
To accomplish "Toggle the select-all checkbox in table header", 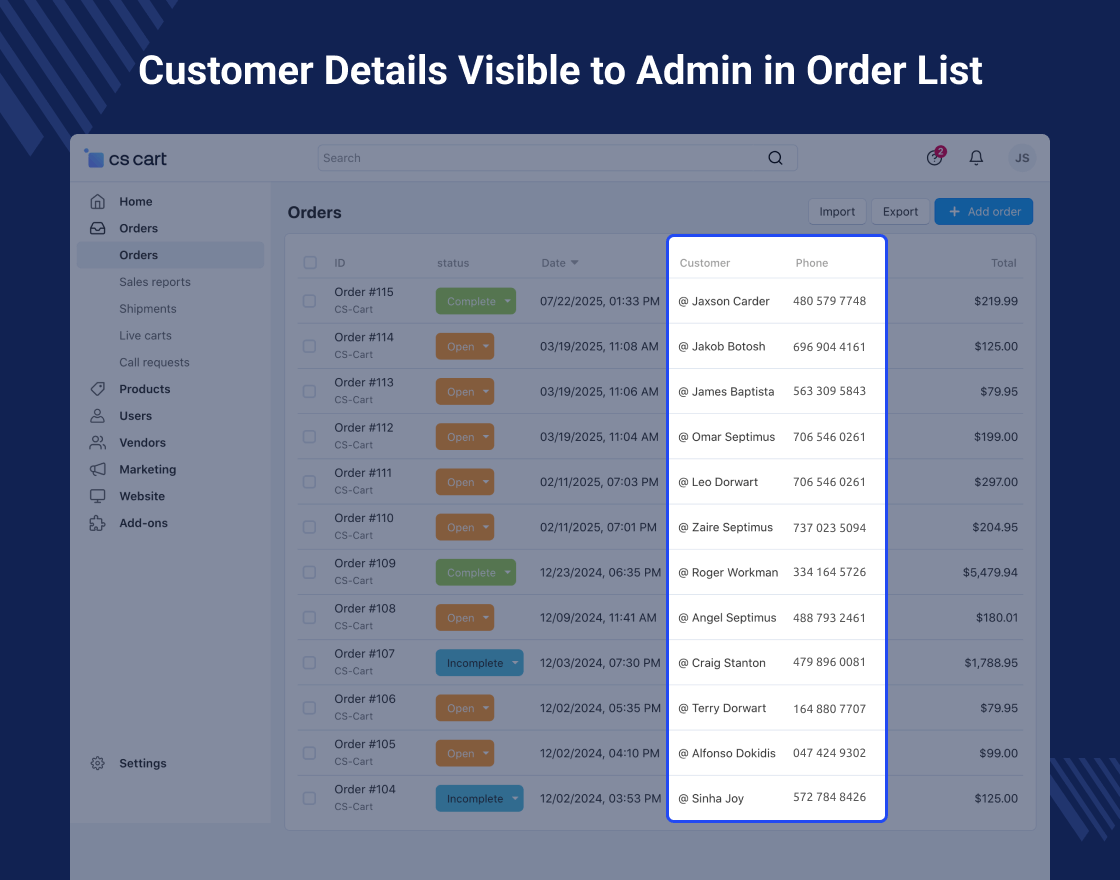I will [x=310, y=263].
